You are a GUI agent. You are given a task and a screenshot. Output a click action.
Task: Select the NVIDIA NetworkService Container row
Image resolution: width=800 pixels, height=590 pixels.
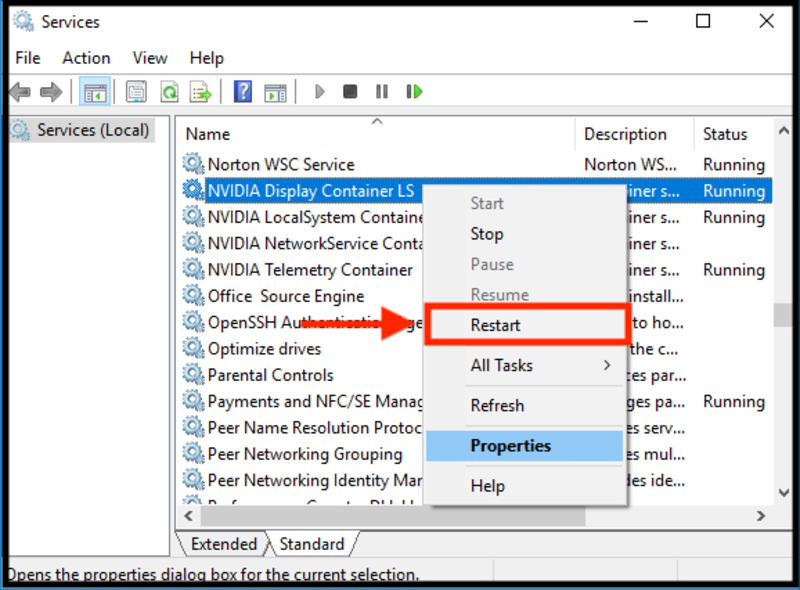[477, 243]
